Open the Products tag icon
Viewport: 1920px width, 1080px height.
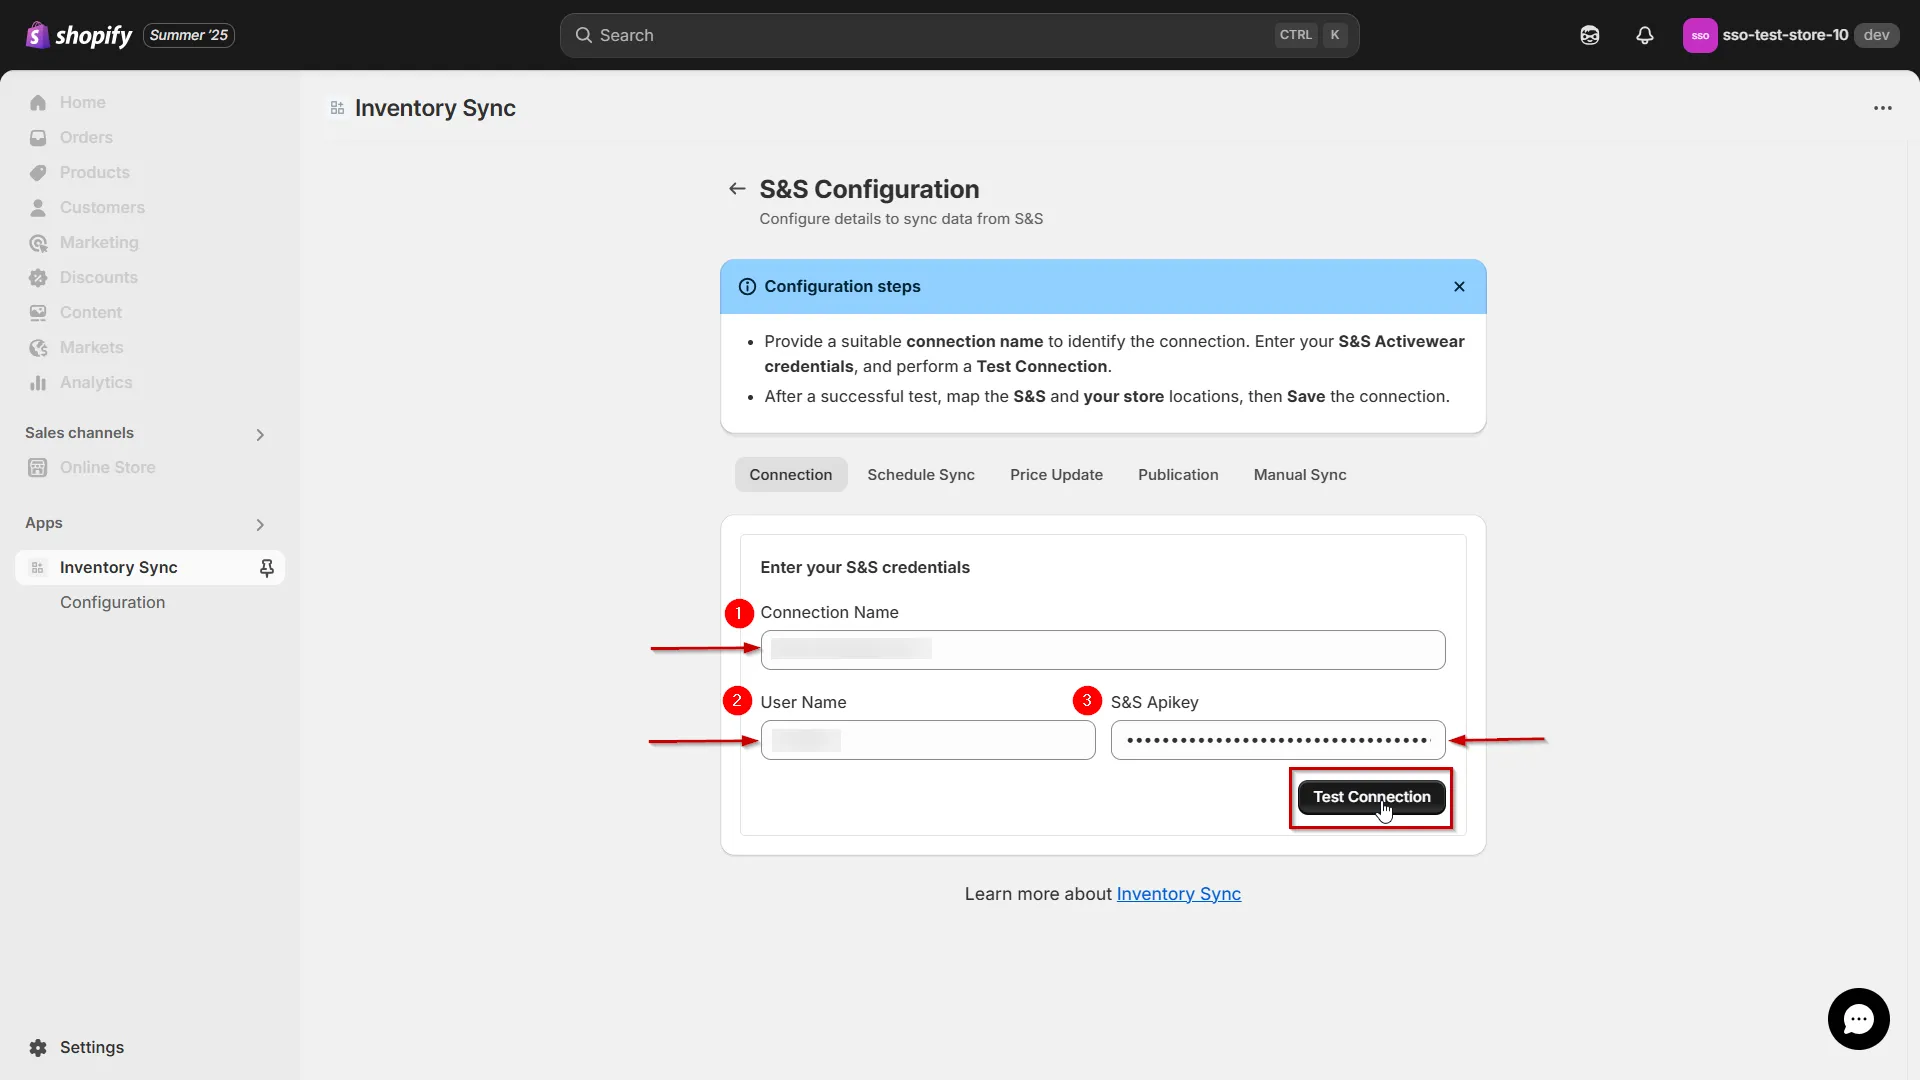[x=38, y=172]
